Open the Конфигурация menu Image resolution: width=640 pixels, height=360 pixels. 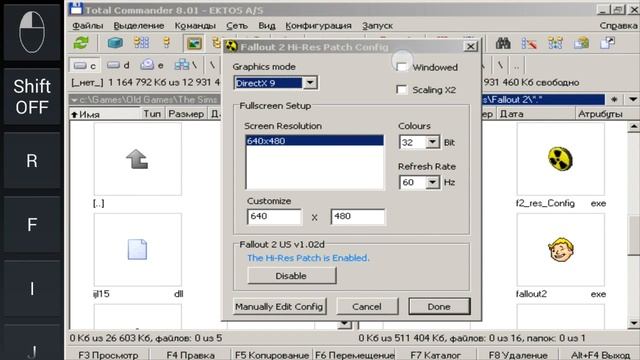318,25
